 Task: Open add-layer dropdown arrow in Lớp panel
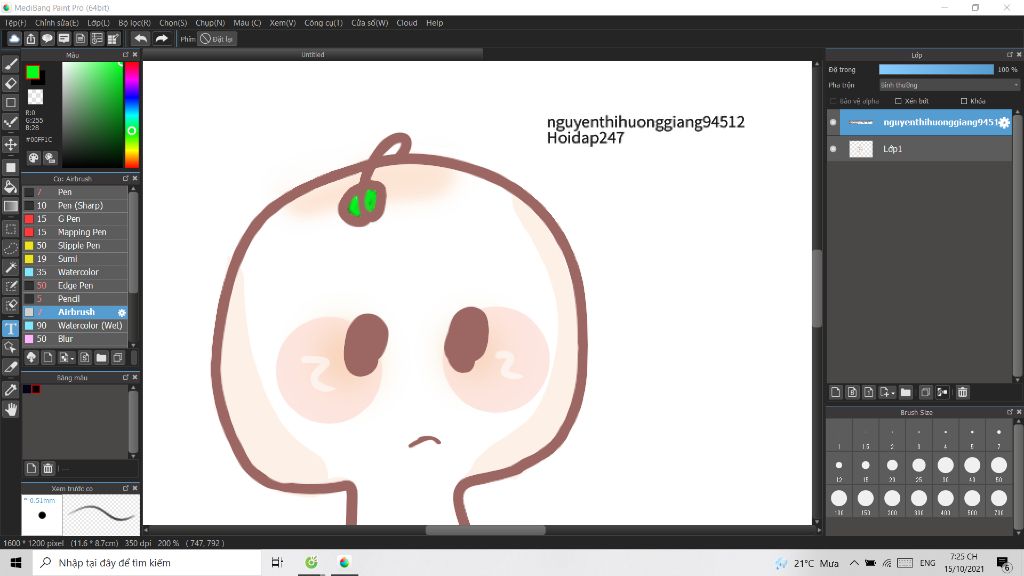click(x=893, y=394)
